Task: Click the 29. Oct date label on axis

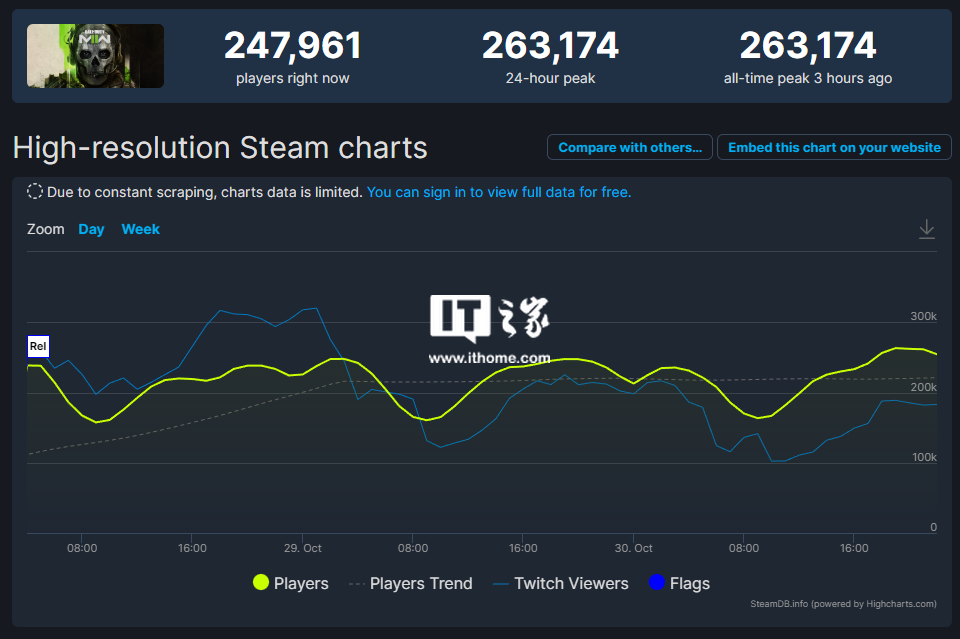Action: tap(302, 548)
